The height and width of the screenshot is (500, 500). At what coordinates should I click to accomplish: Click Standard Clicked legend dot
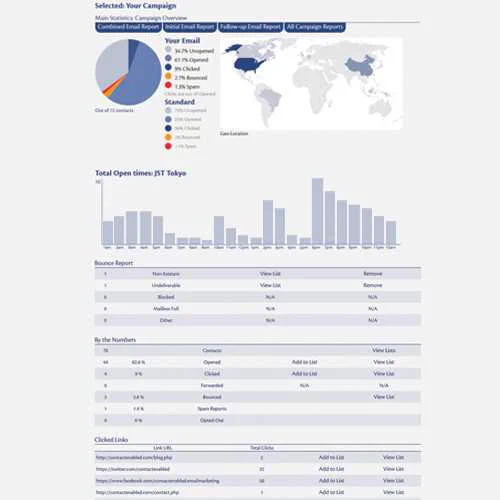click(x=168, y=128)
